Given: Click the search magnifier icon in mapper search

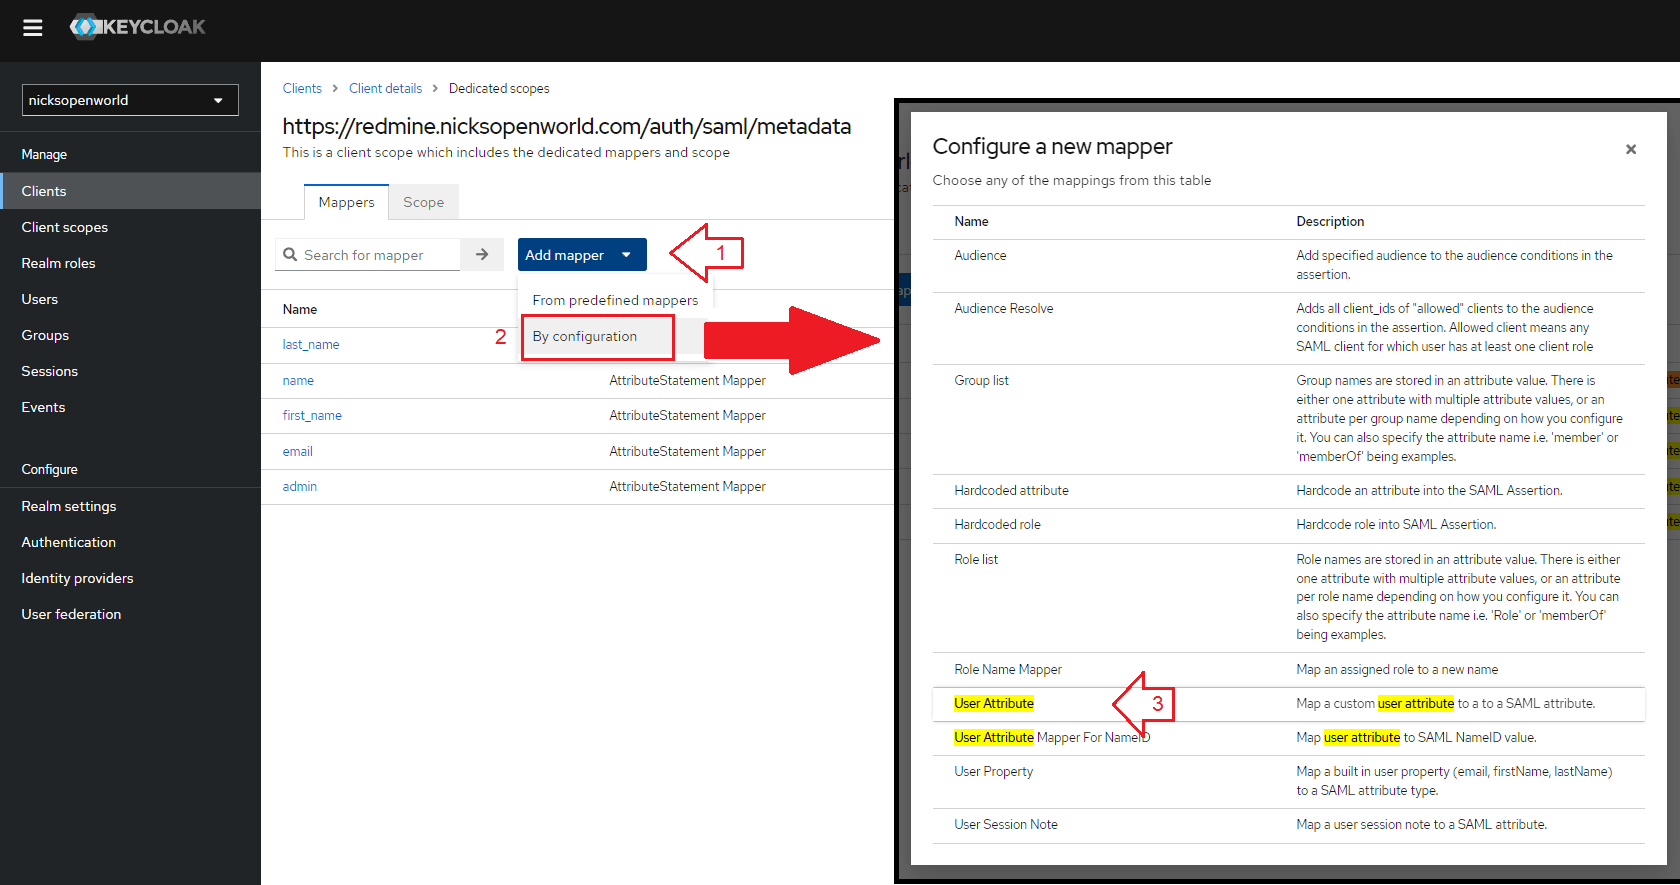Looking at the screenshot, I should pyautogui.click(x=290, y=255).
